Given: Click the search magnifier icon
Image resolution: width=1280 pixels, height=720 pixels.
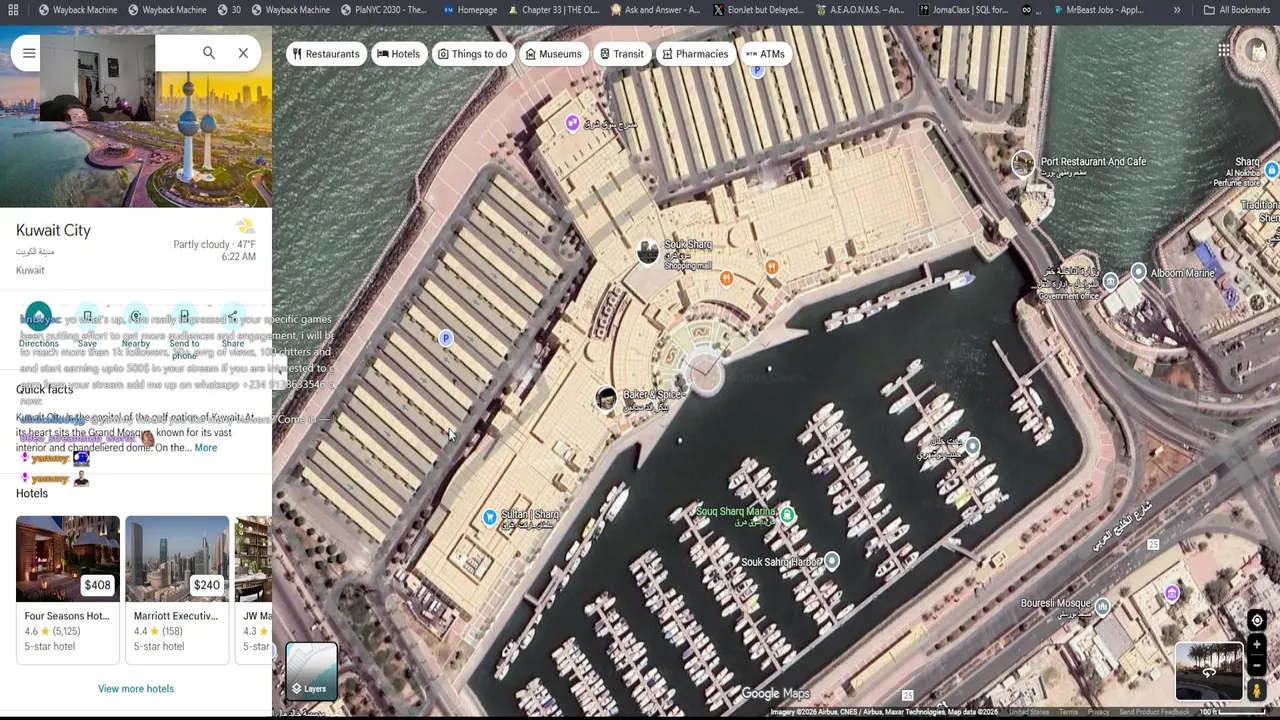Looking at the screenshot, I should tap(209, 53).
